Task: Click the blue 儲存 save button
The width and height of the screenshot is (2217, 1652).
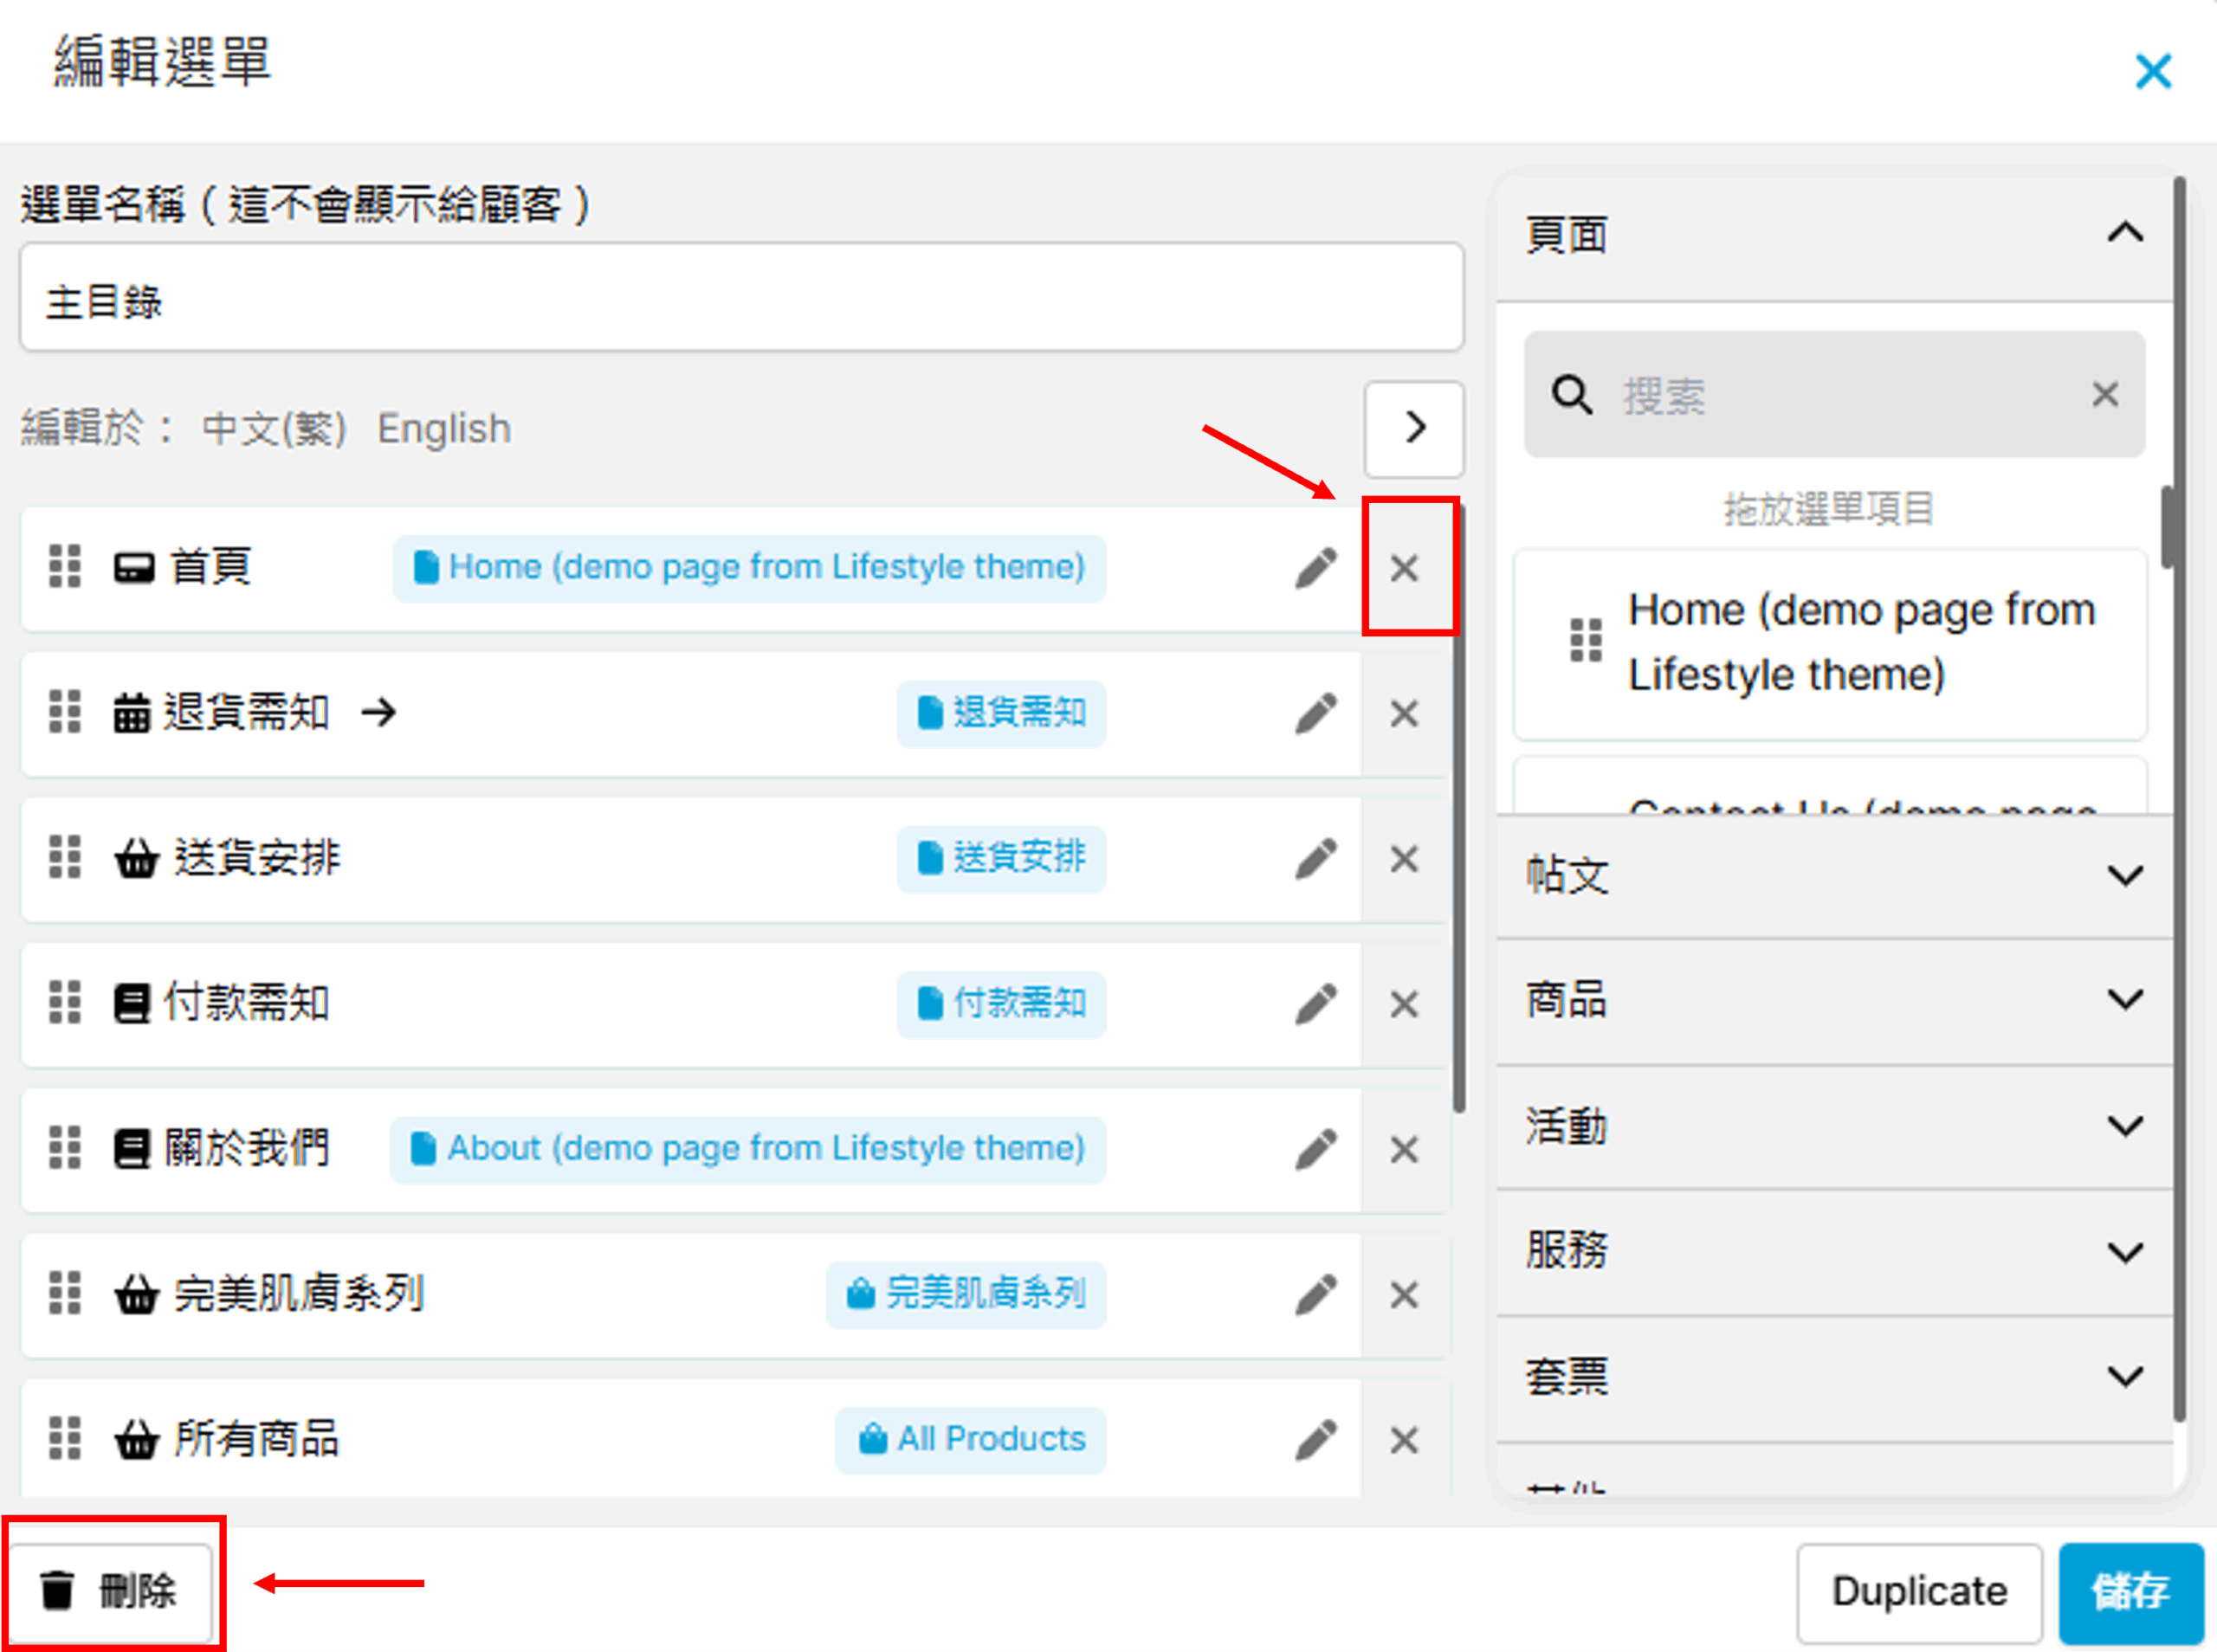Action: pos(2130,1591)
